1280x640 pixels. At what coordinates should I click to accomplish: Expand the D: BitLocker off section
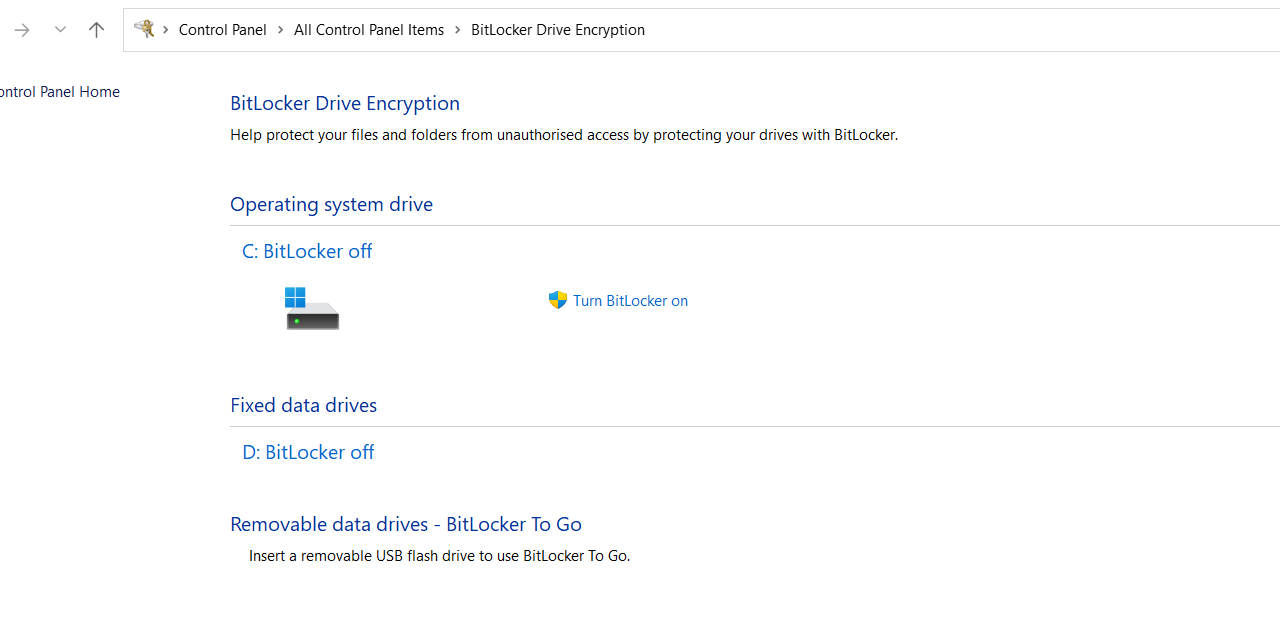(x=308, y=452)
